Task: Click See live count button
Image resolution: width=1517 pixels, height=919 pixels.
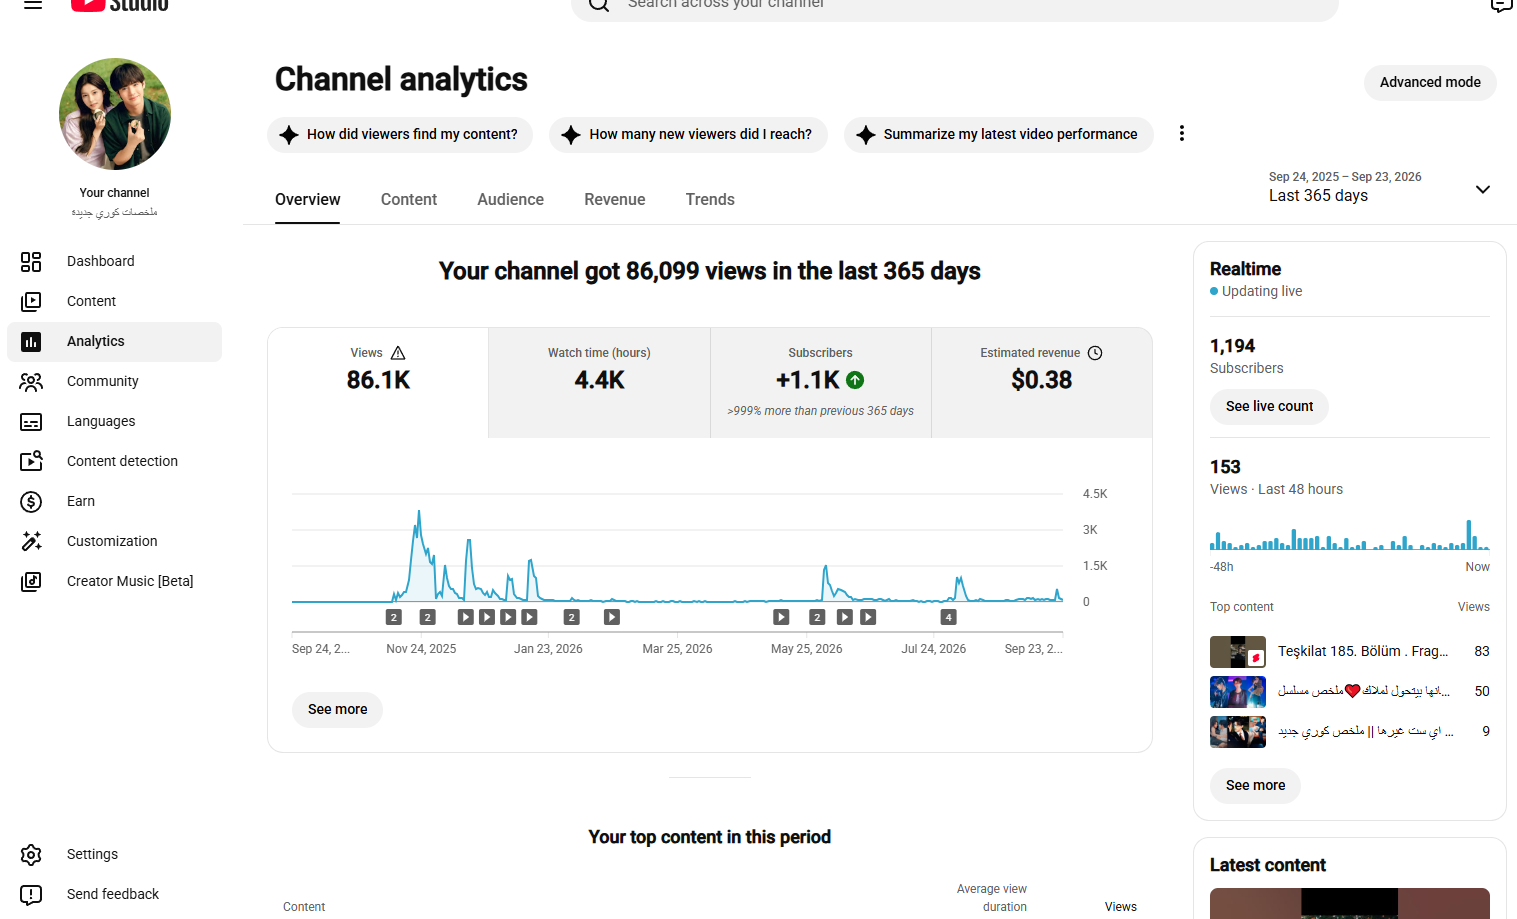Action: (1269, 406)
